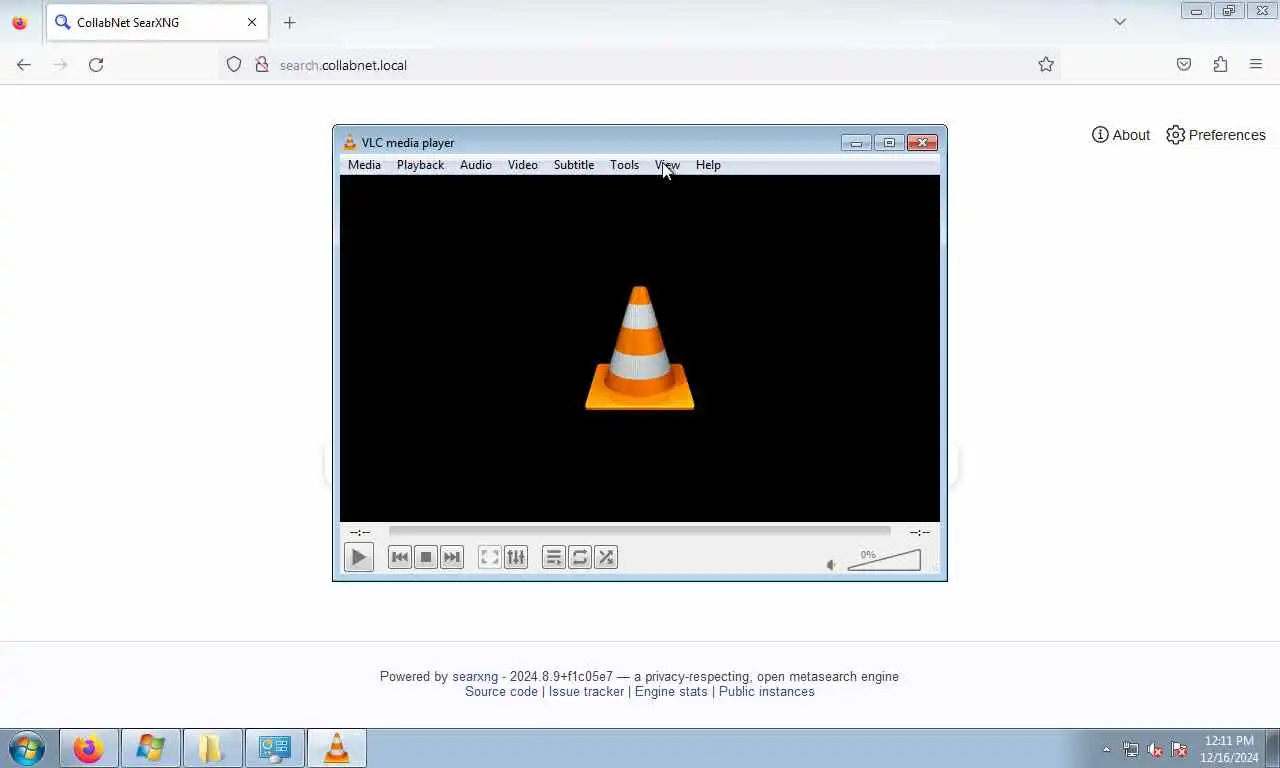The height and width of the screenshot is (768, 1280).
Task: Open the VLC Media menu
Action: point(364,165)
